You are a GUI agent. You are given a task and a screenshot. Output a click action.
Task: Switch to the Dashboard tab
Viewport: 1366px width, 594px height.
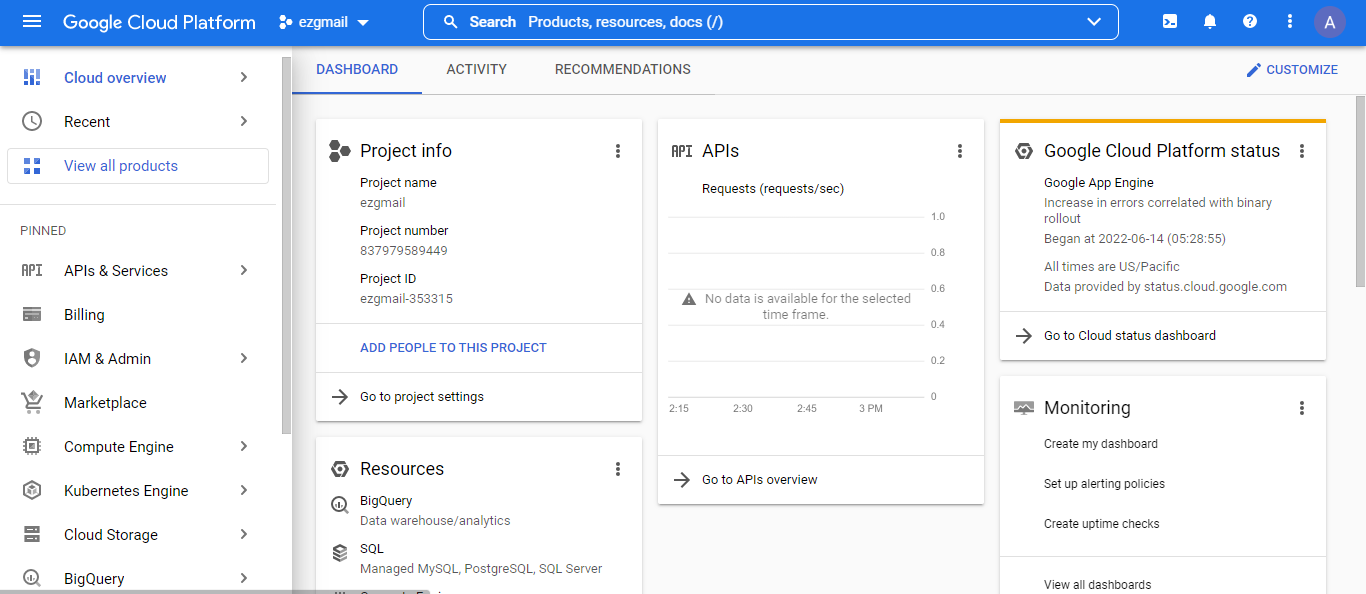(357, 70)
